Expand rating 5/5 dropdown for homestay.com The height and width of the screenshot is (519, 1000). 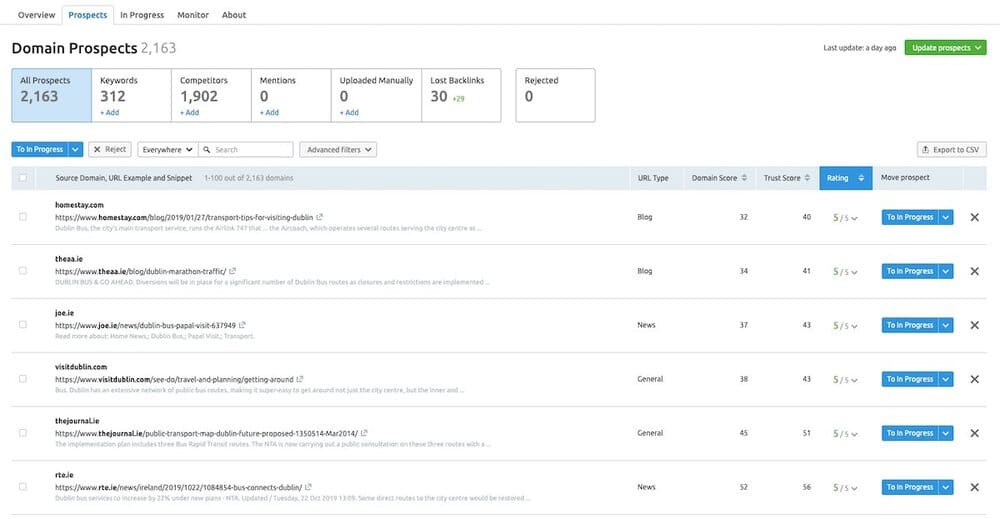point(845,217)
